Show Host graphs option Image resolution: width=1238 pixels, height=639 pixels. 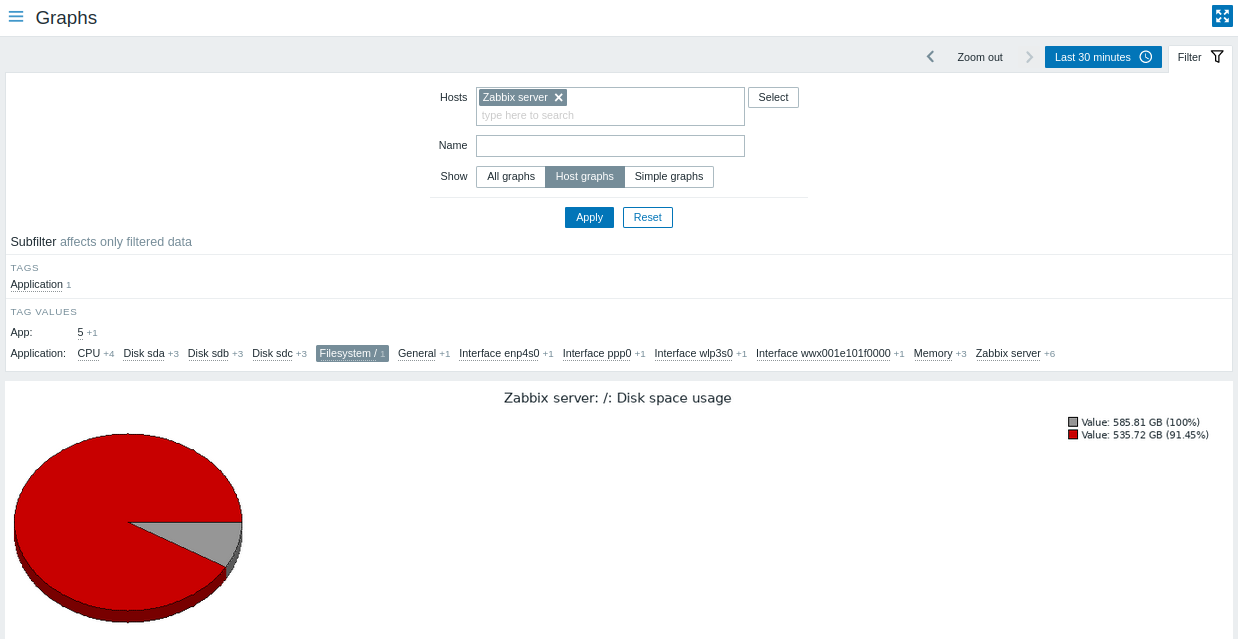[585, 177]
